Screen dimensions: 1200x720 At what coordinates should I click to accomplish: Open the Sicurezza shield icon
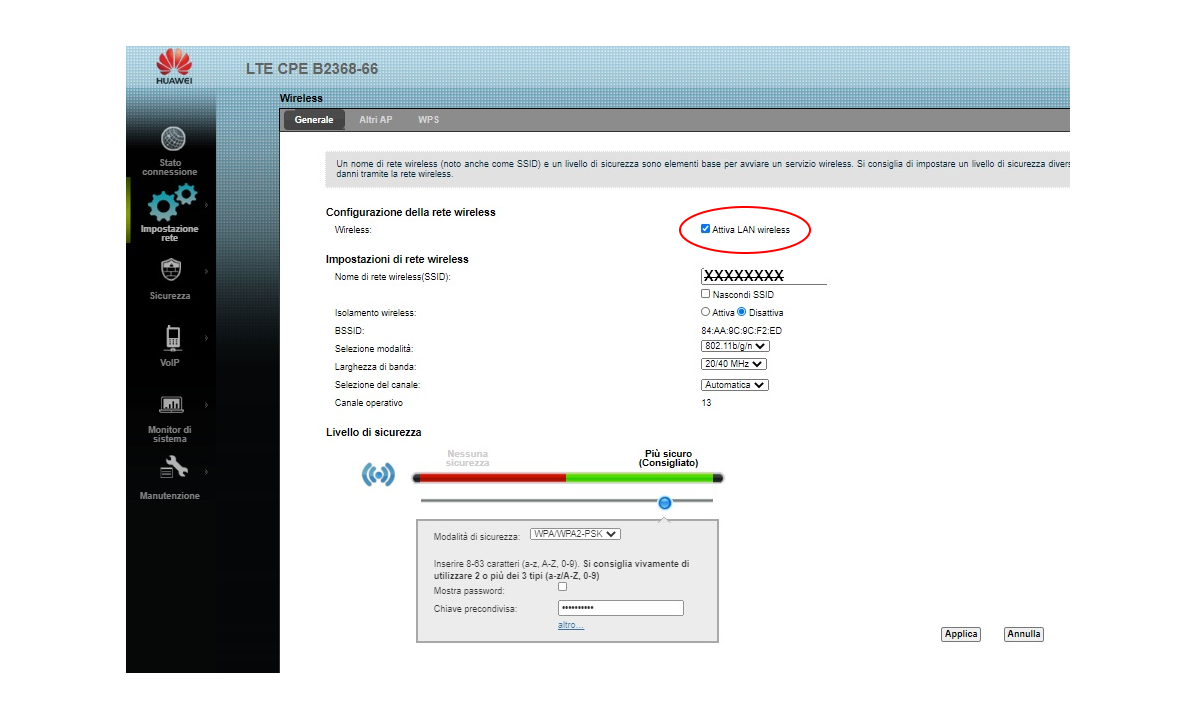pyautogui.click(x=171, y=269)
